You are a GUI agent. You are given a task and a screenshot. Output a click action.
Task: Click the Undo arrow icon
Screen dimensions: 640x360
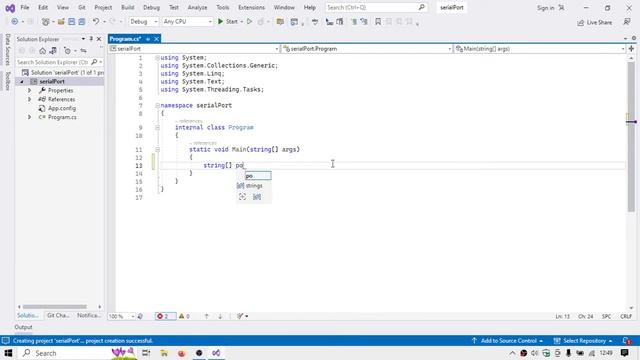(96, 22)
